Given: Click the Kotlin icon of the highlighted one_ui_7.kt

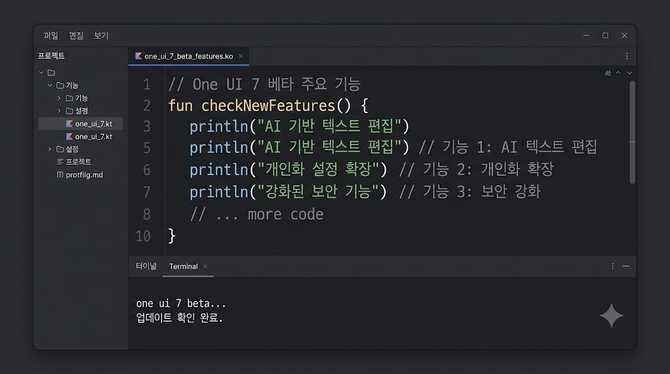Looking at the screenshot, I should click(x=69, y=124).
